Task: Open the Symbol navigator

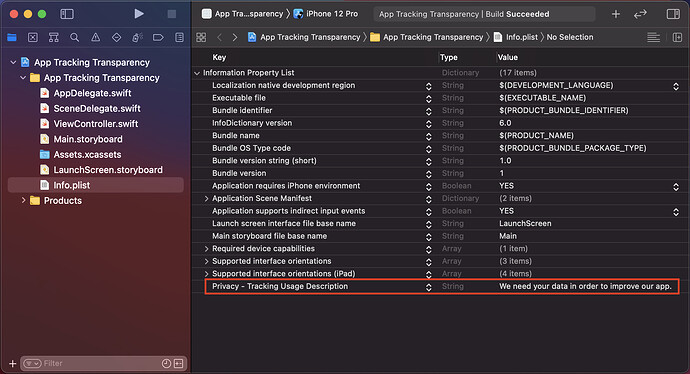Action: pos(54,37)
